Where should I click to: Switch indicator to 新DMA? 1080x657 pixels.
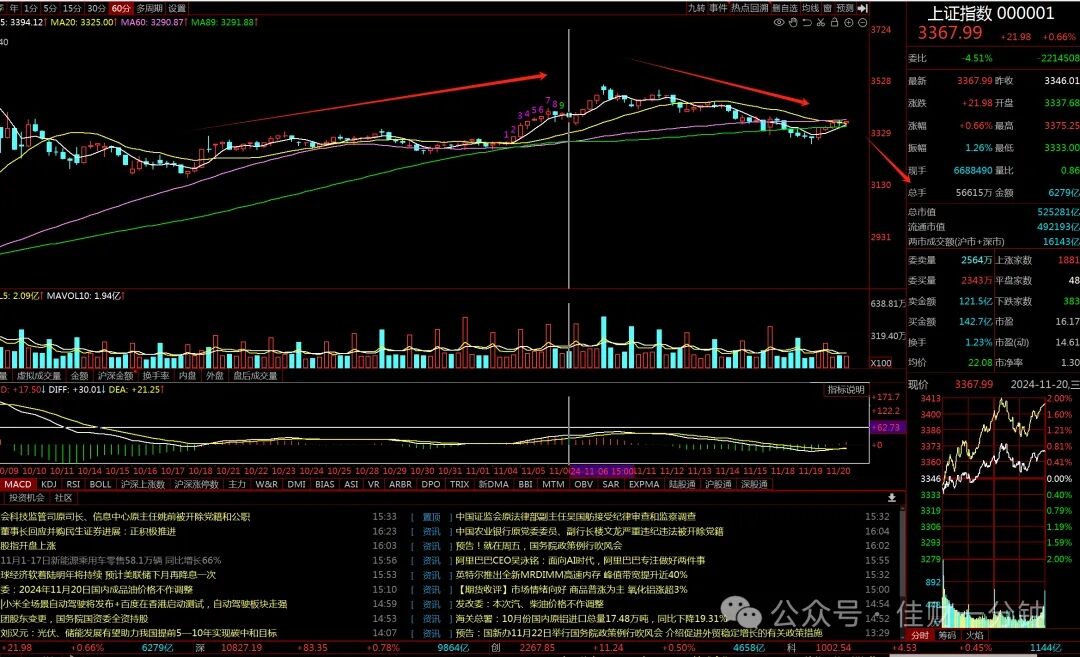coord(493,484)
